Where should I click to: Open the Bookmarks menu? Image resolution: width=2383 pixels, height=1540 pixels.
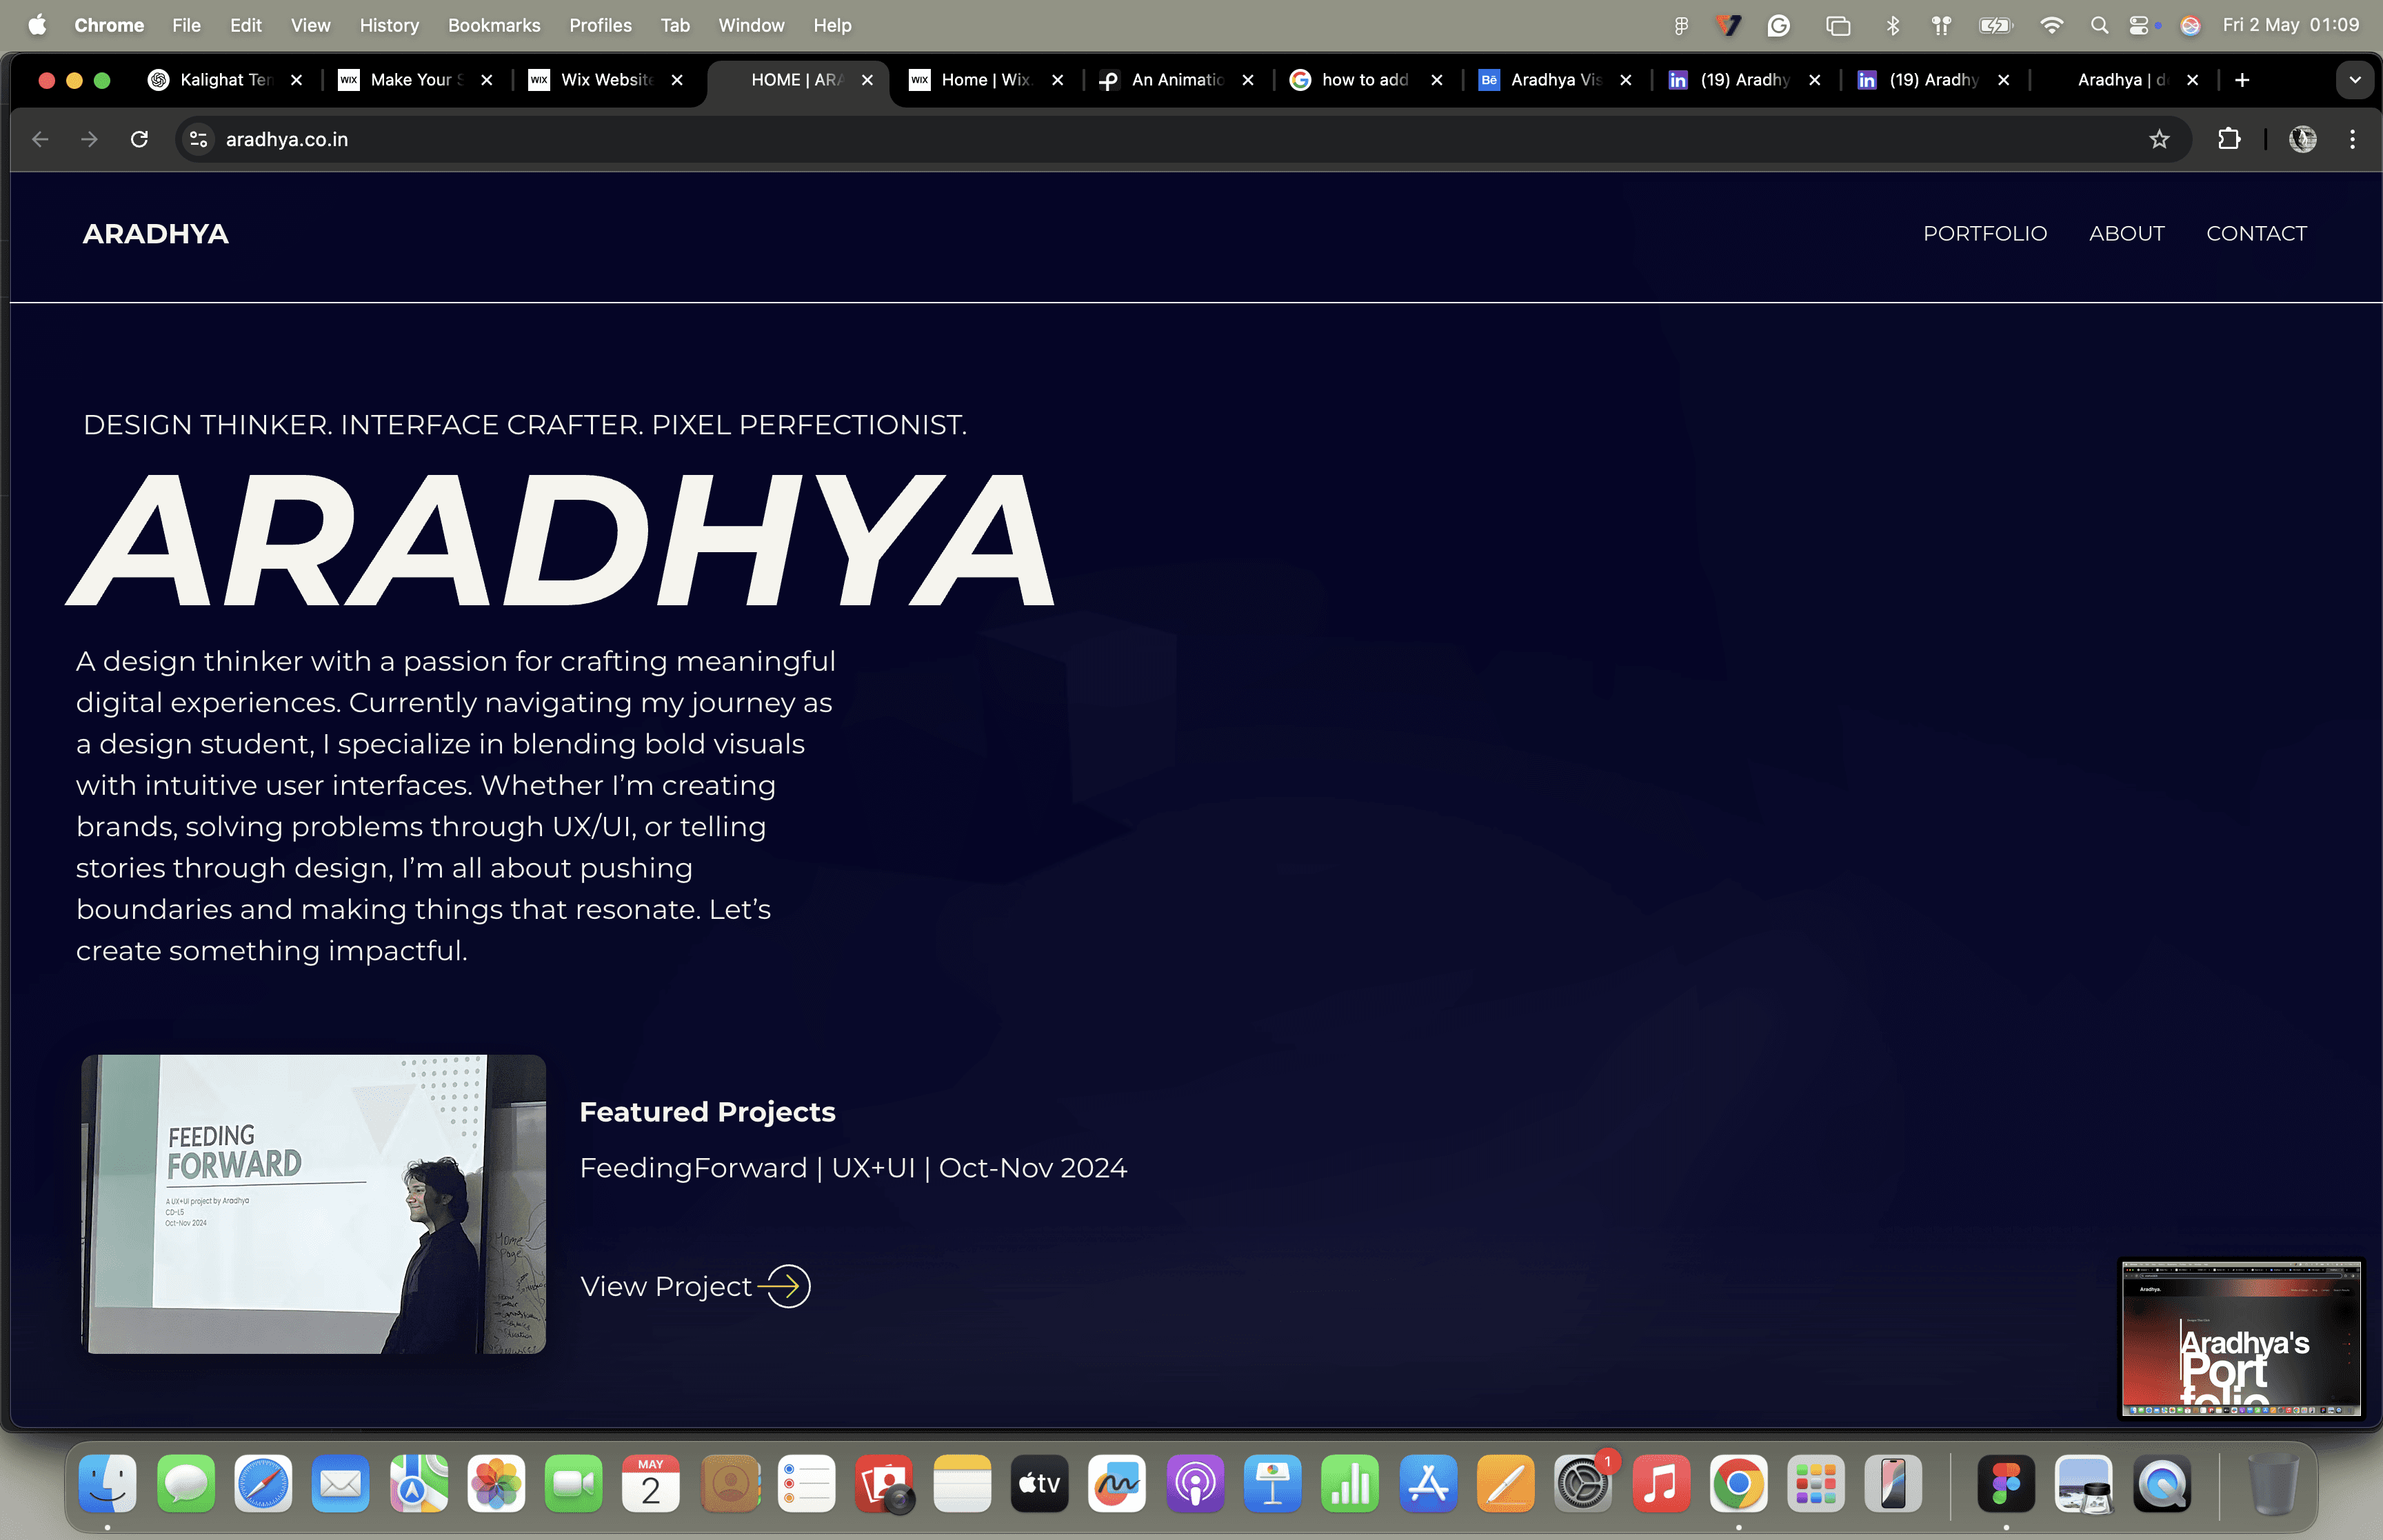[494, 25]
